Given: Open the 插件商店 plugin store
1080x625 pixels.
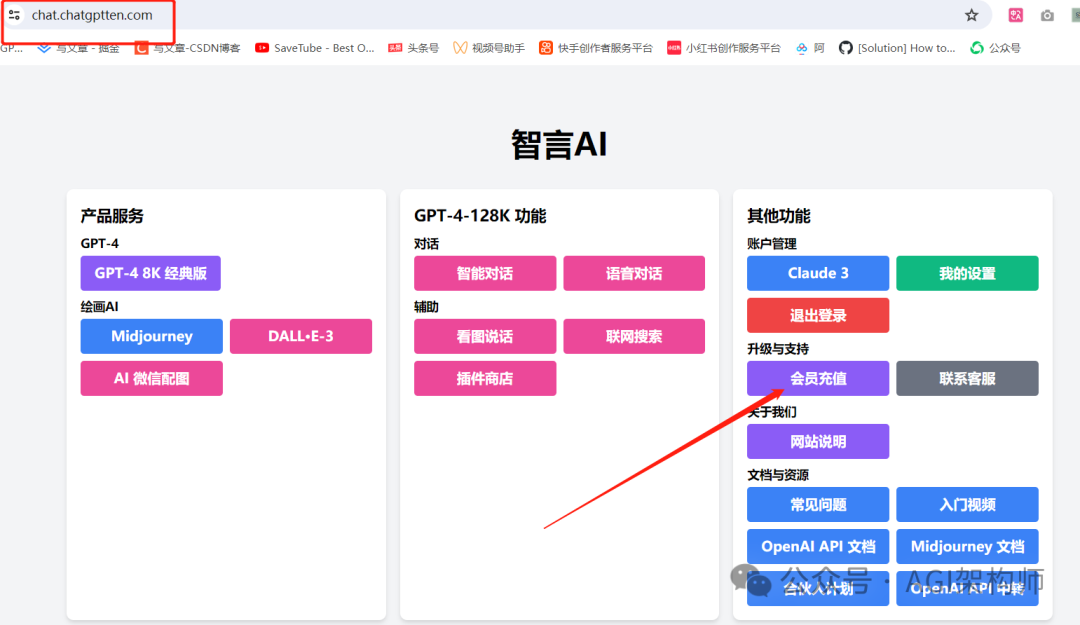Looking at the screenshot, I should pos(485,378).
